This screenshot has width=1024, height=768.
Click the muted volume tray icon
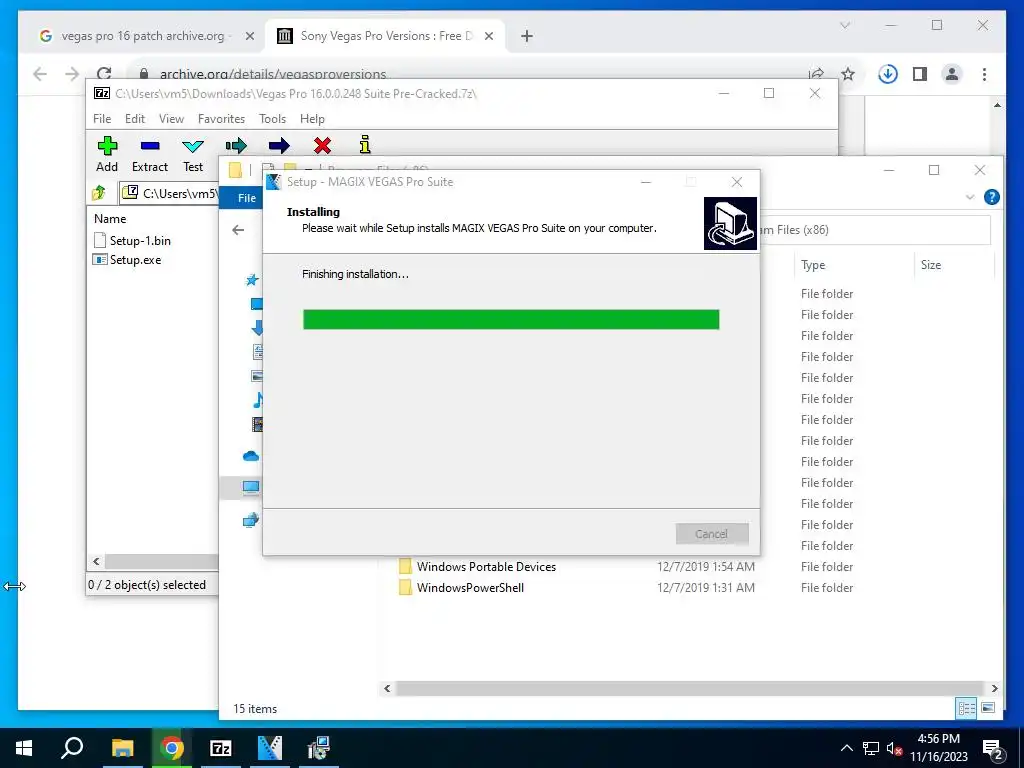(x=894, y=748)
